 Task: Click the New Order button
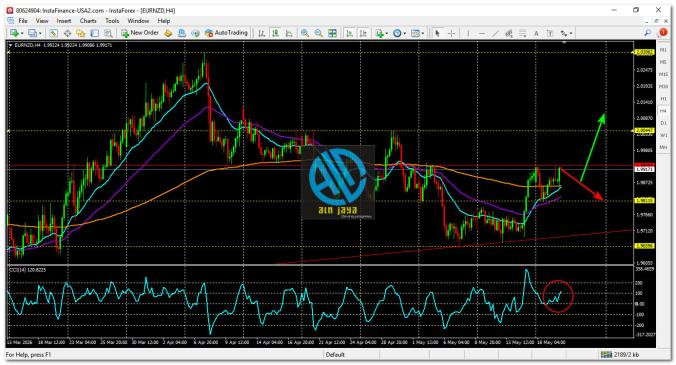point(140,33)
